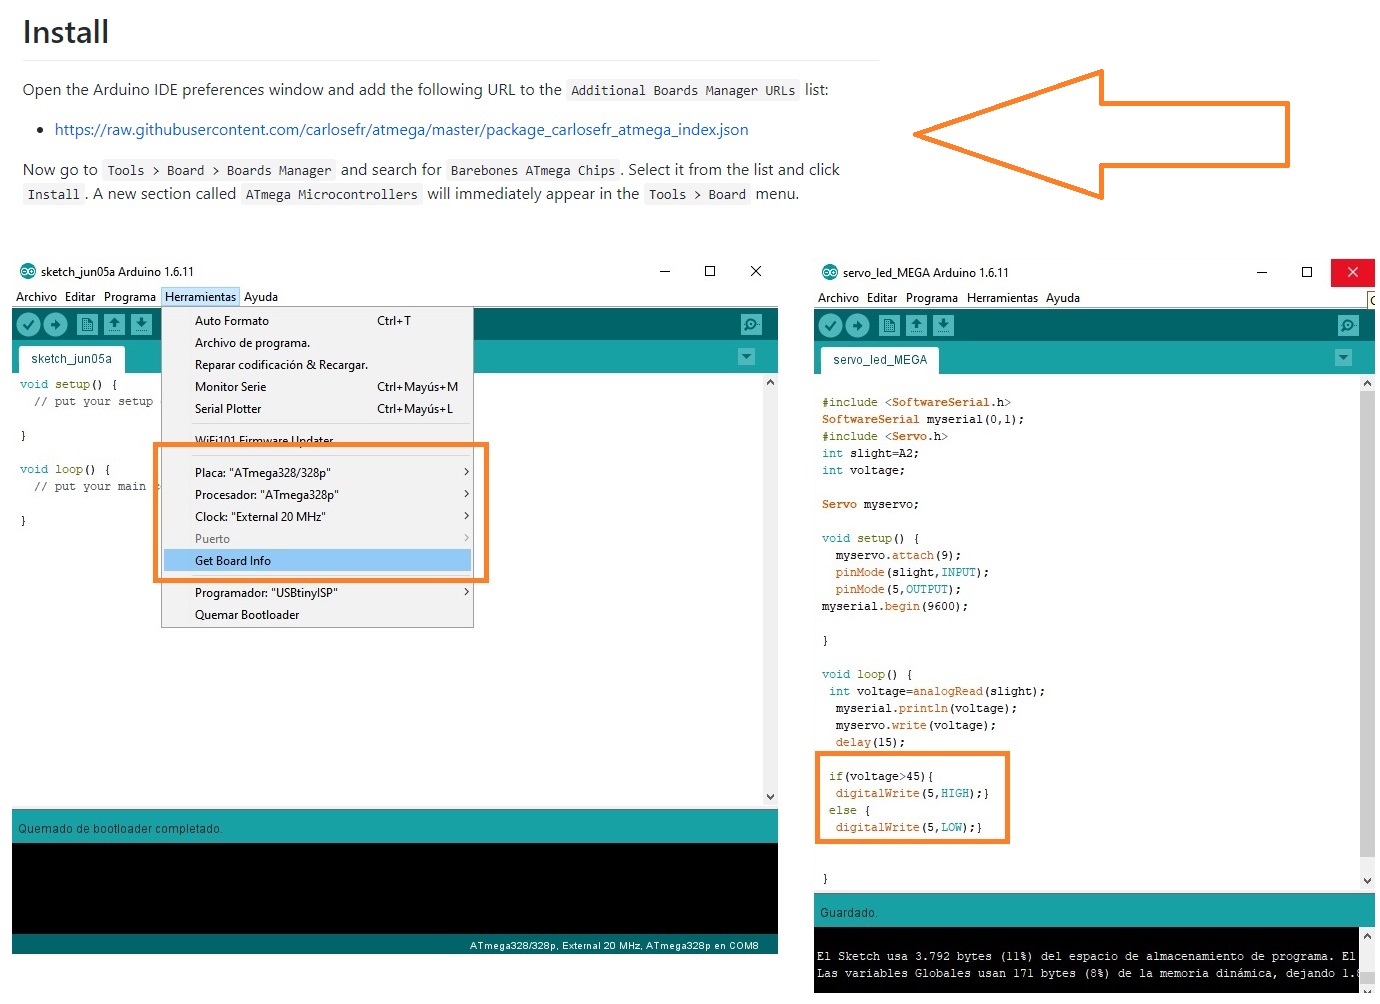Open Serial Monitor icon in sketch_jun05a window
This screenshot has height=1004, width=1380.
coord(751,324)
